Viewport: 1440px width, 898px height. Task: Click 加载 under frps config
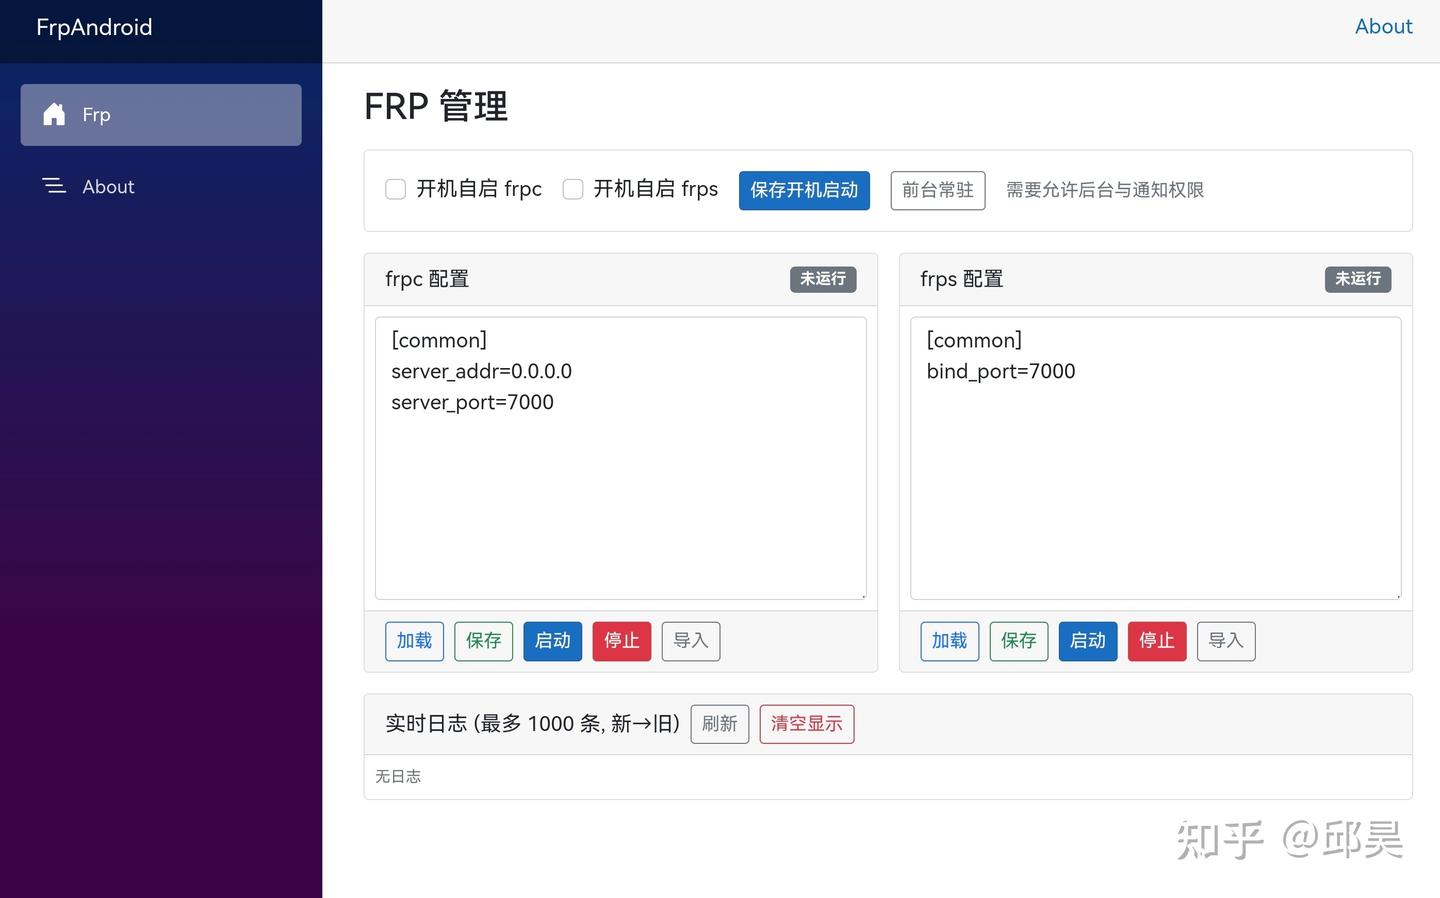coord(949,641)
